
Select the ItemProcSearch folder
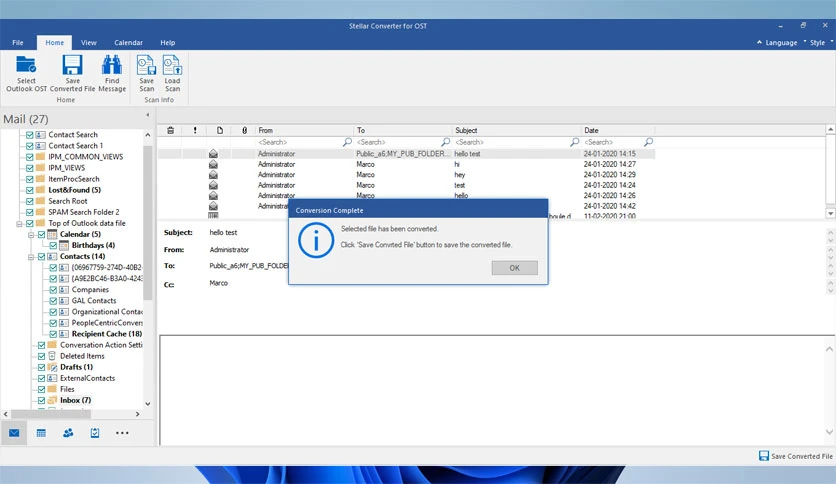coord(74,179)
